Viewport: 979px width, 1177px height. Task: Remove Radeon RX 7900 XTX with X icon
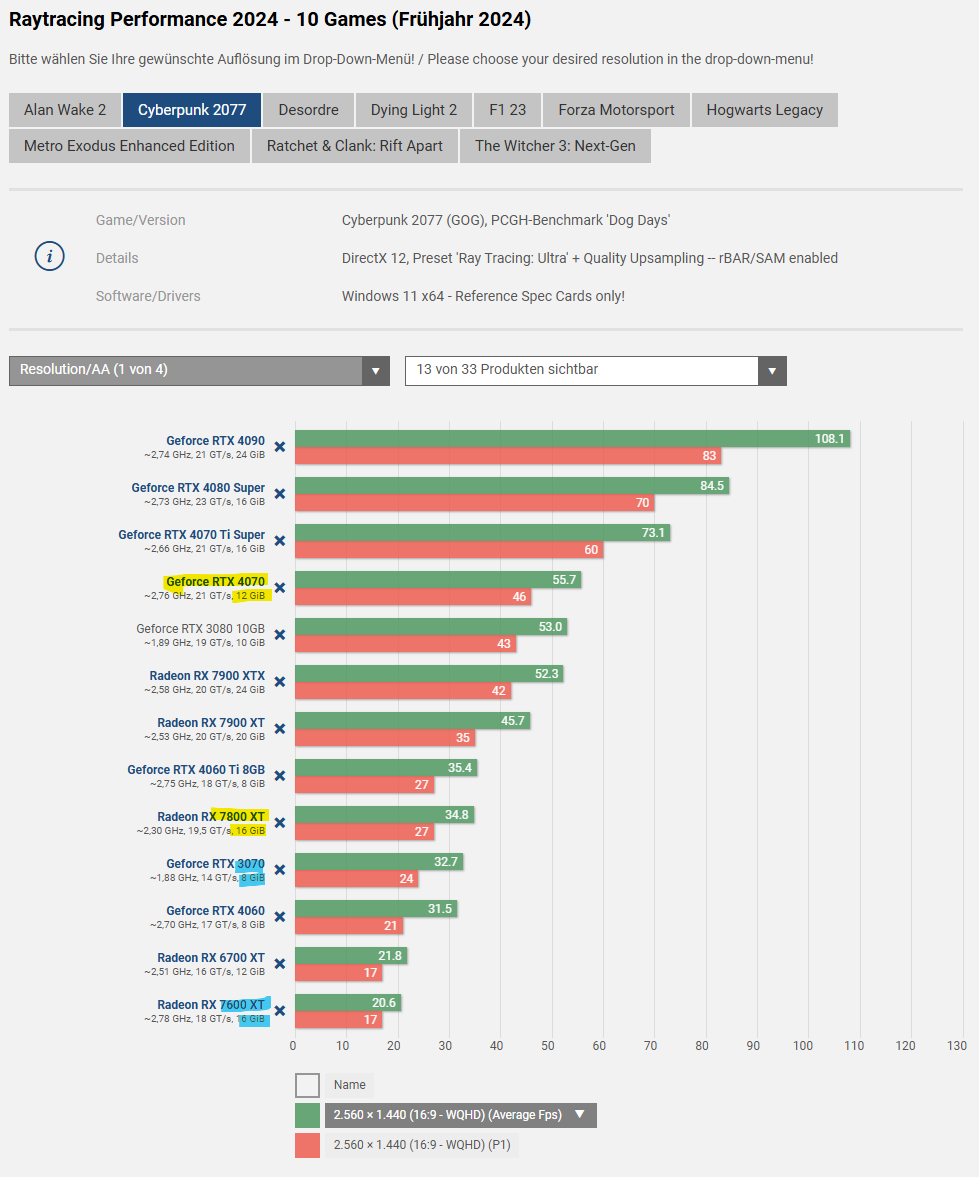coord(280,682)
